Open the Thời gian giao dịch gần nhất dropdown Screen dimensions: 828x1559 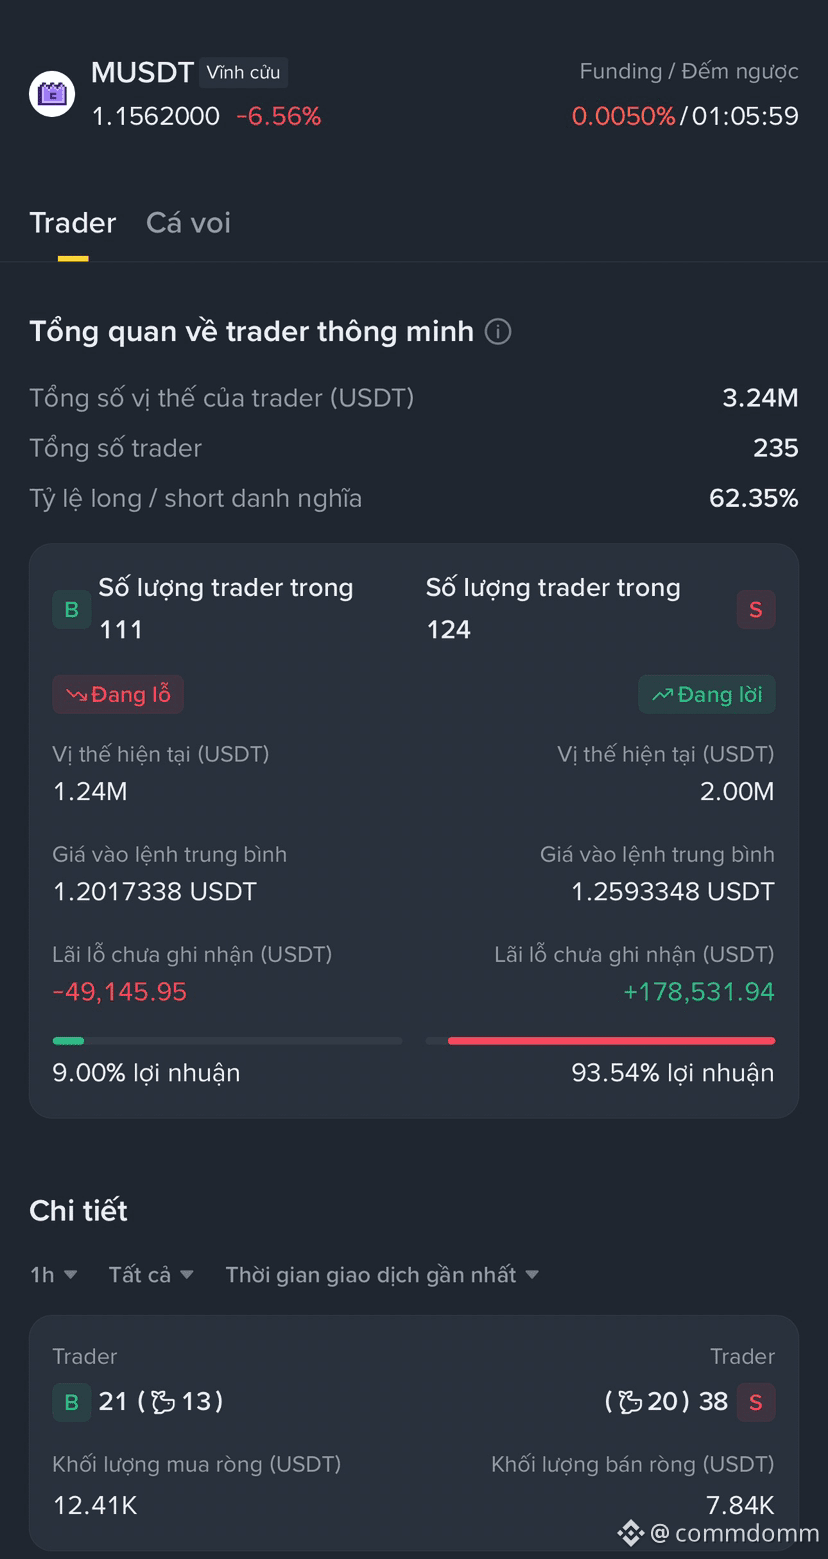coord(382,1274)
